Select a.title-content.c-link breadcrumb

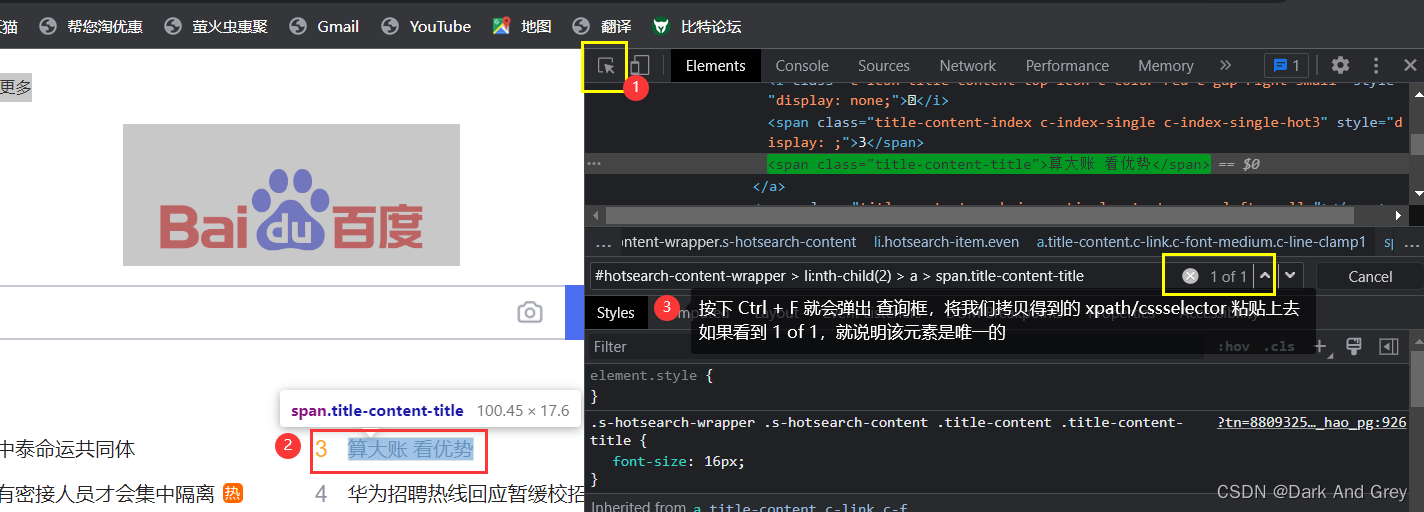pos(1201,242)
